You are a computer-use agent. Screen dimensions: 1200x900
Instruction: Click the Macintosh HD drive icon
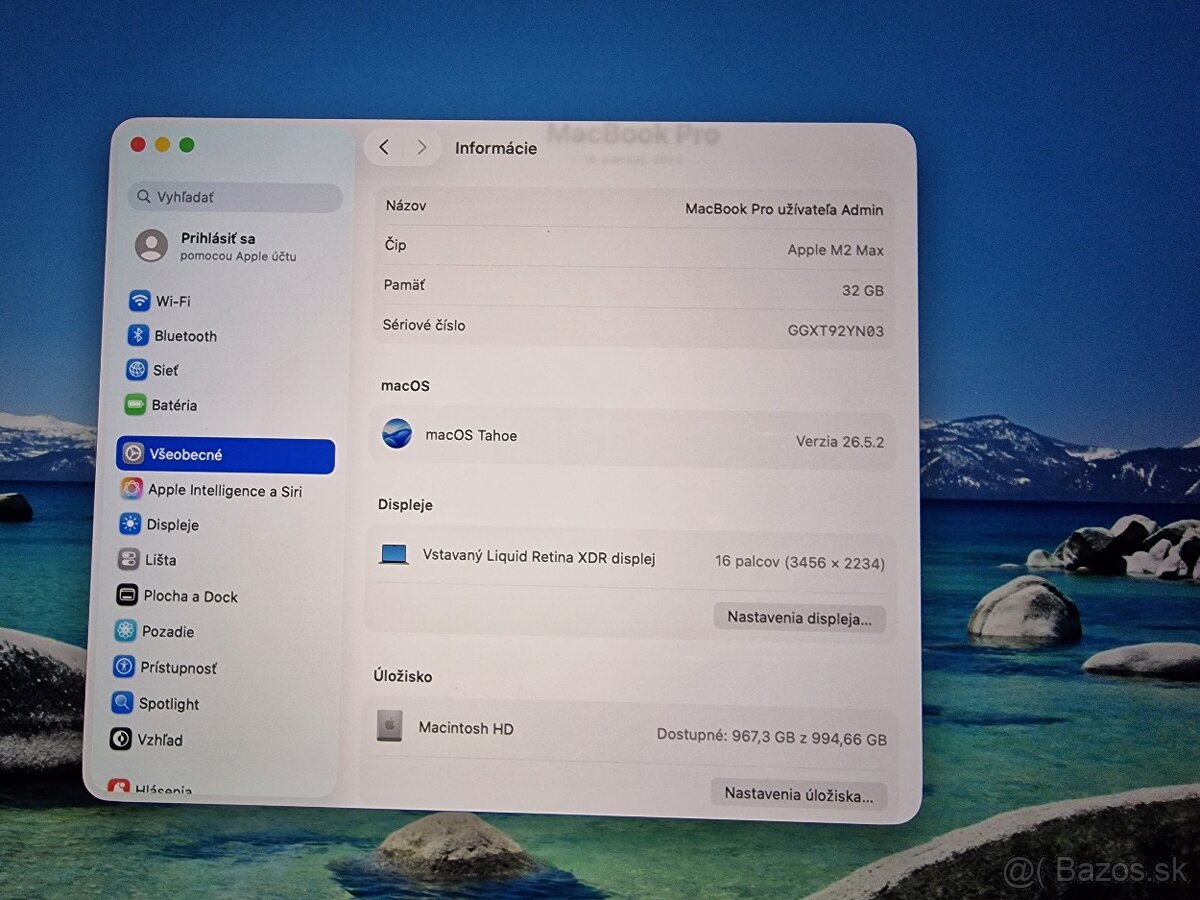pyautogui.click(x=389, y=726)
